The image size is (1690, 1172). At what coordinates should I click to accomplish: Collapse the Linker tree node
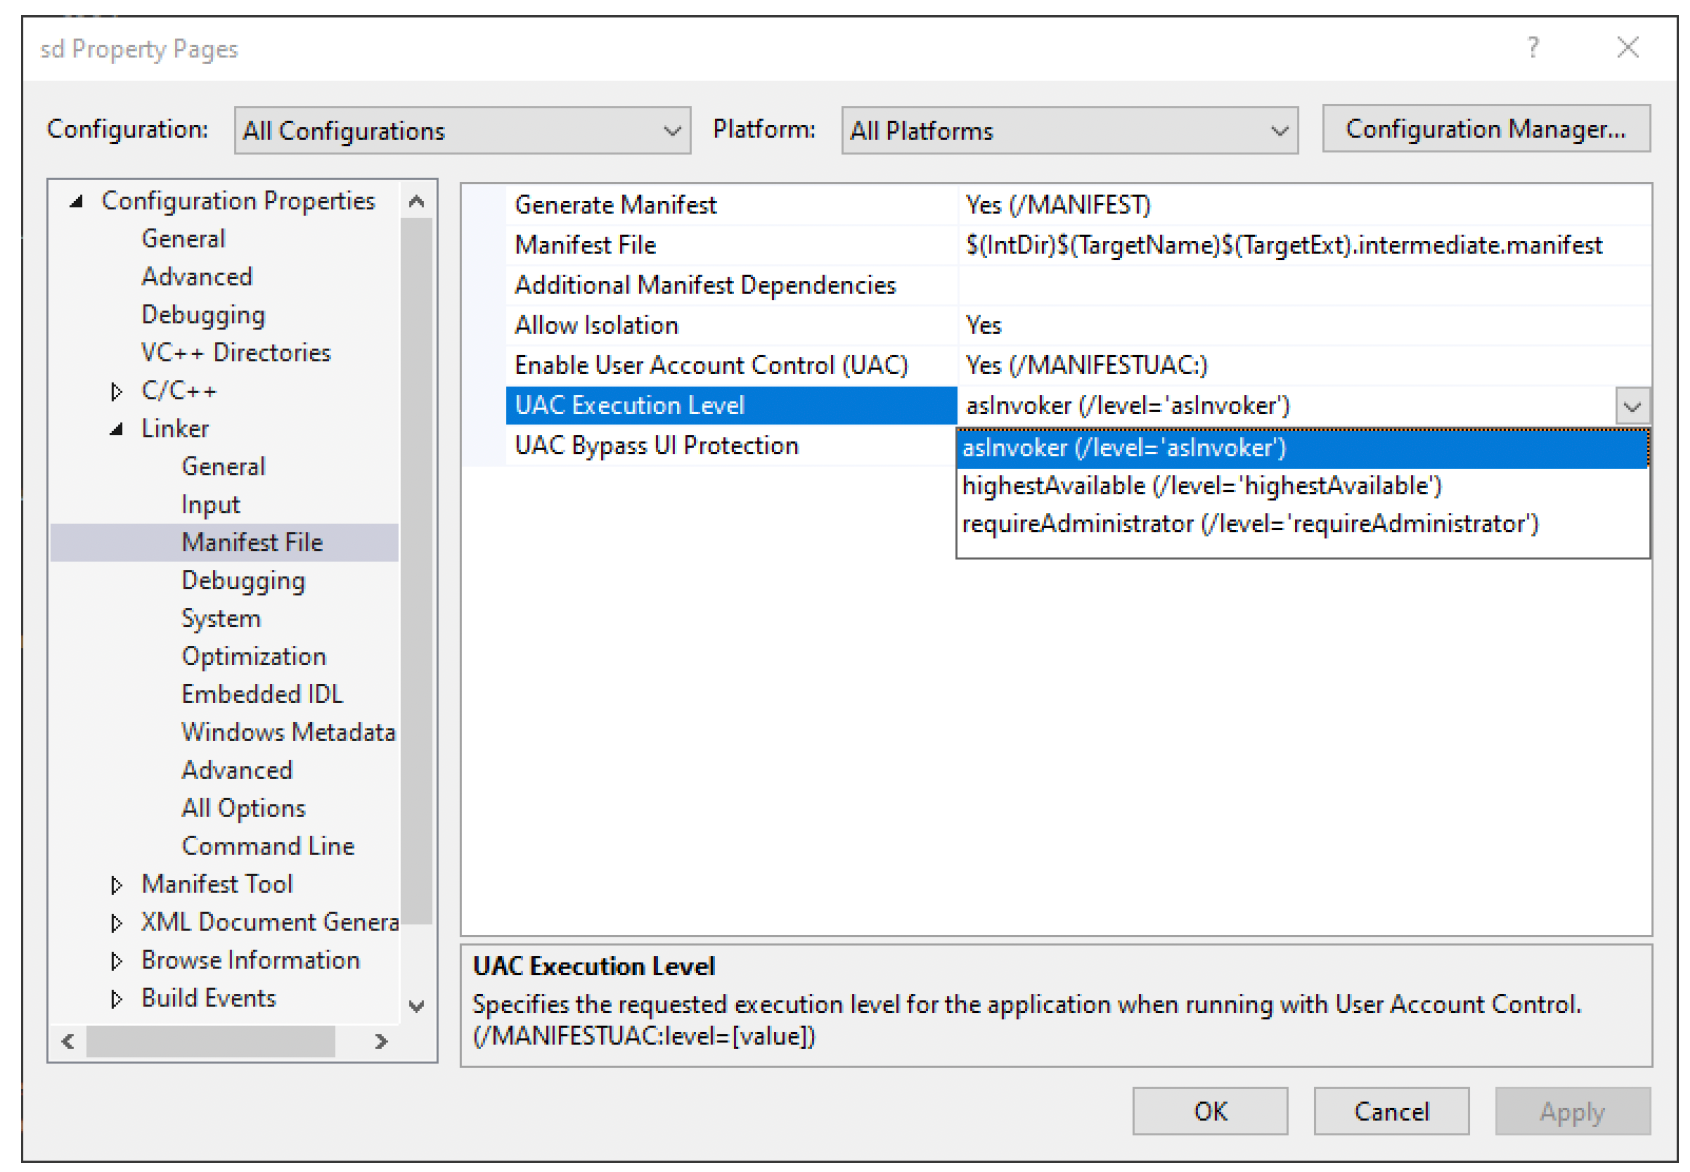click(116, 429)
